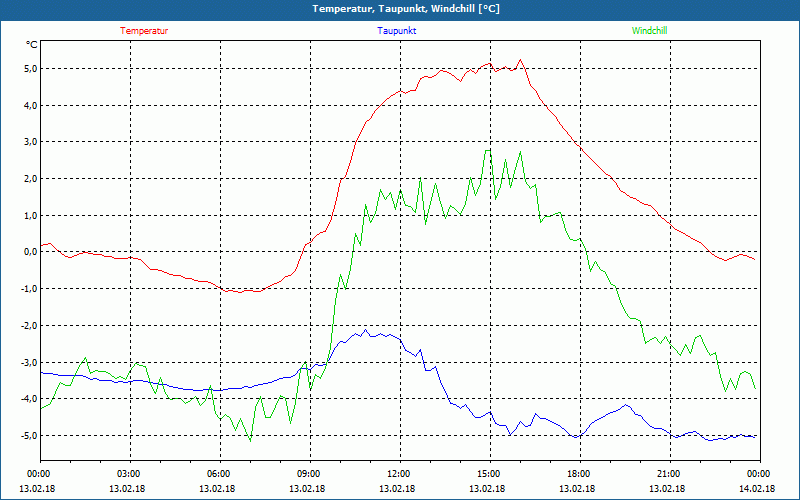Click the -5,0 y-axis value
Image resolution: width=800 pixels, height=500 pixels.
pos(29,435)
